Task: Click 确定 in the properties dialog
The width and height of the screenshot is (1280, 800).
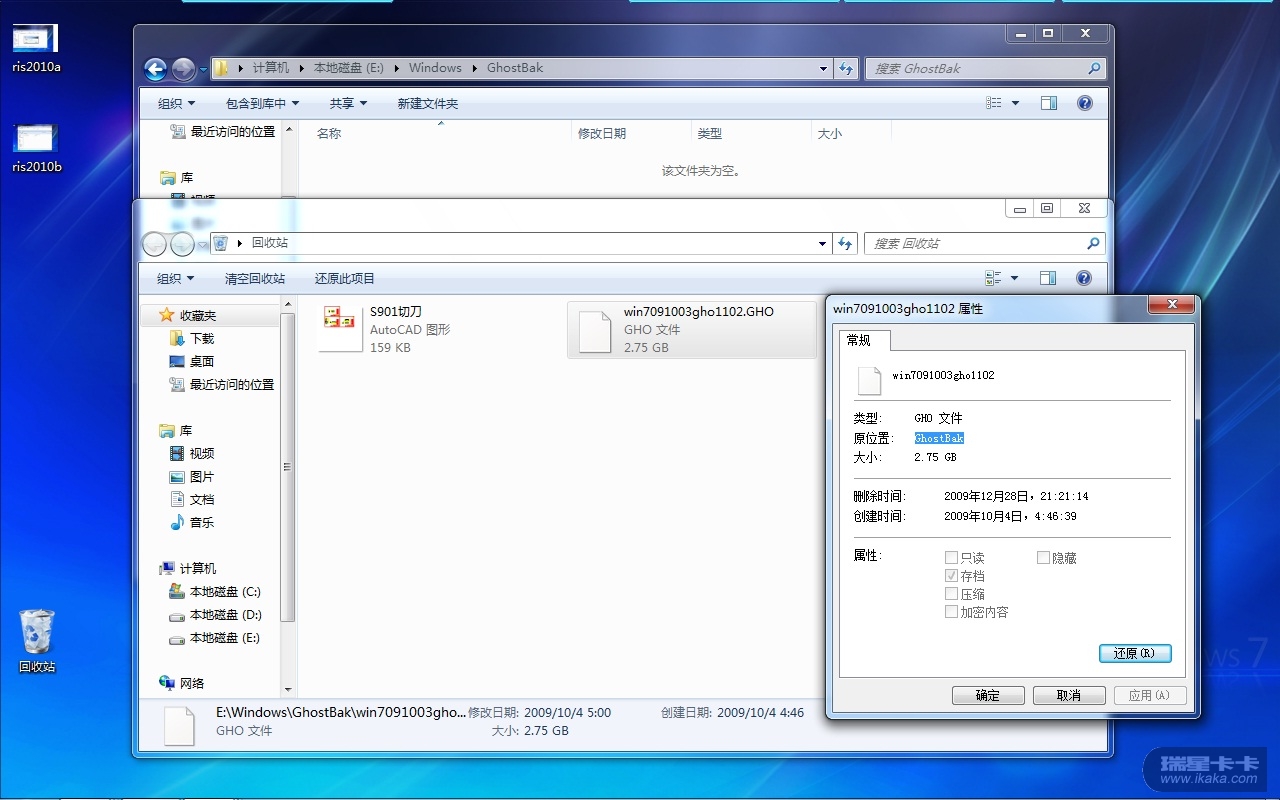Action: point(987,696)
